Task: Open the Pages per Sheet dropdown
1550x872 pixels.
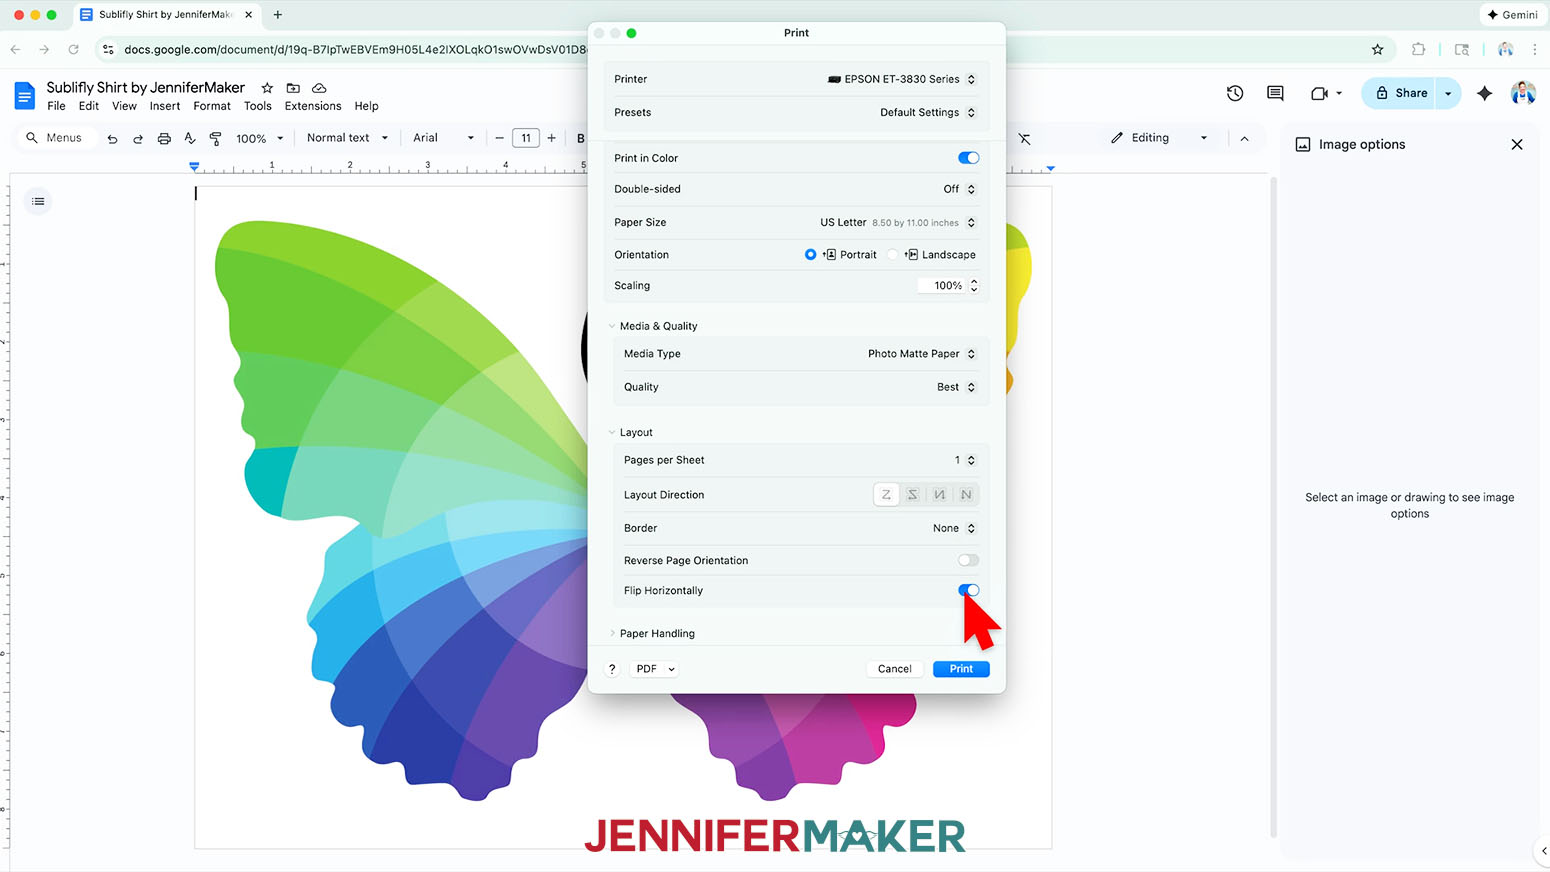Action: click(x=964, y=460)
